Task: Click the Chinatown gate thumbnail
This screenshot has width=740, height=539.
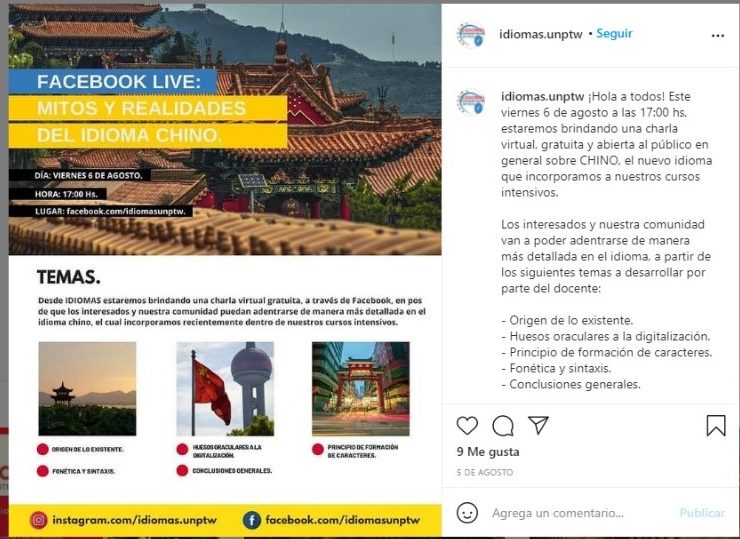Action: click(x=361, y=388)
